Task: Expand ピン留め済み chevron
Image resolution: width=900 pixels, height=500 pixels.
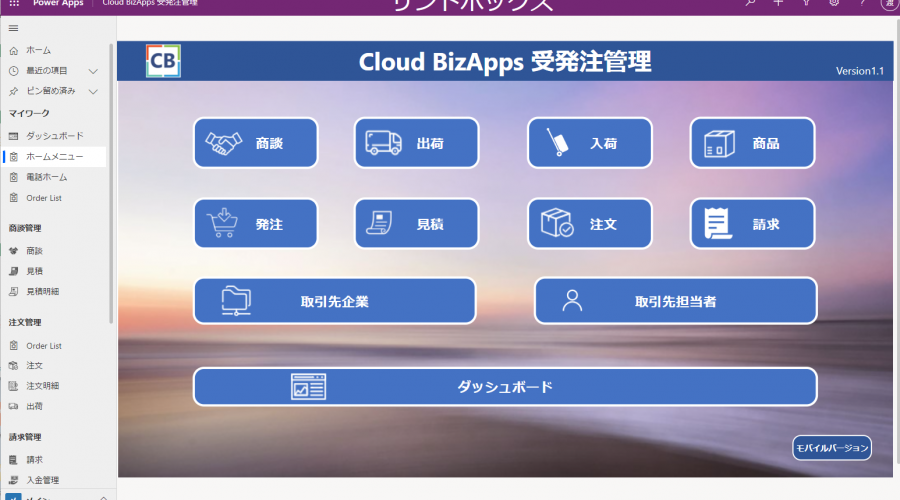Action: (x=93, y=91)
